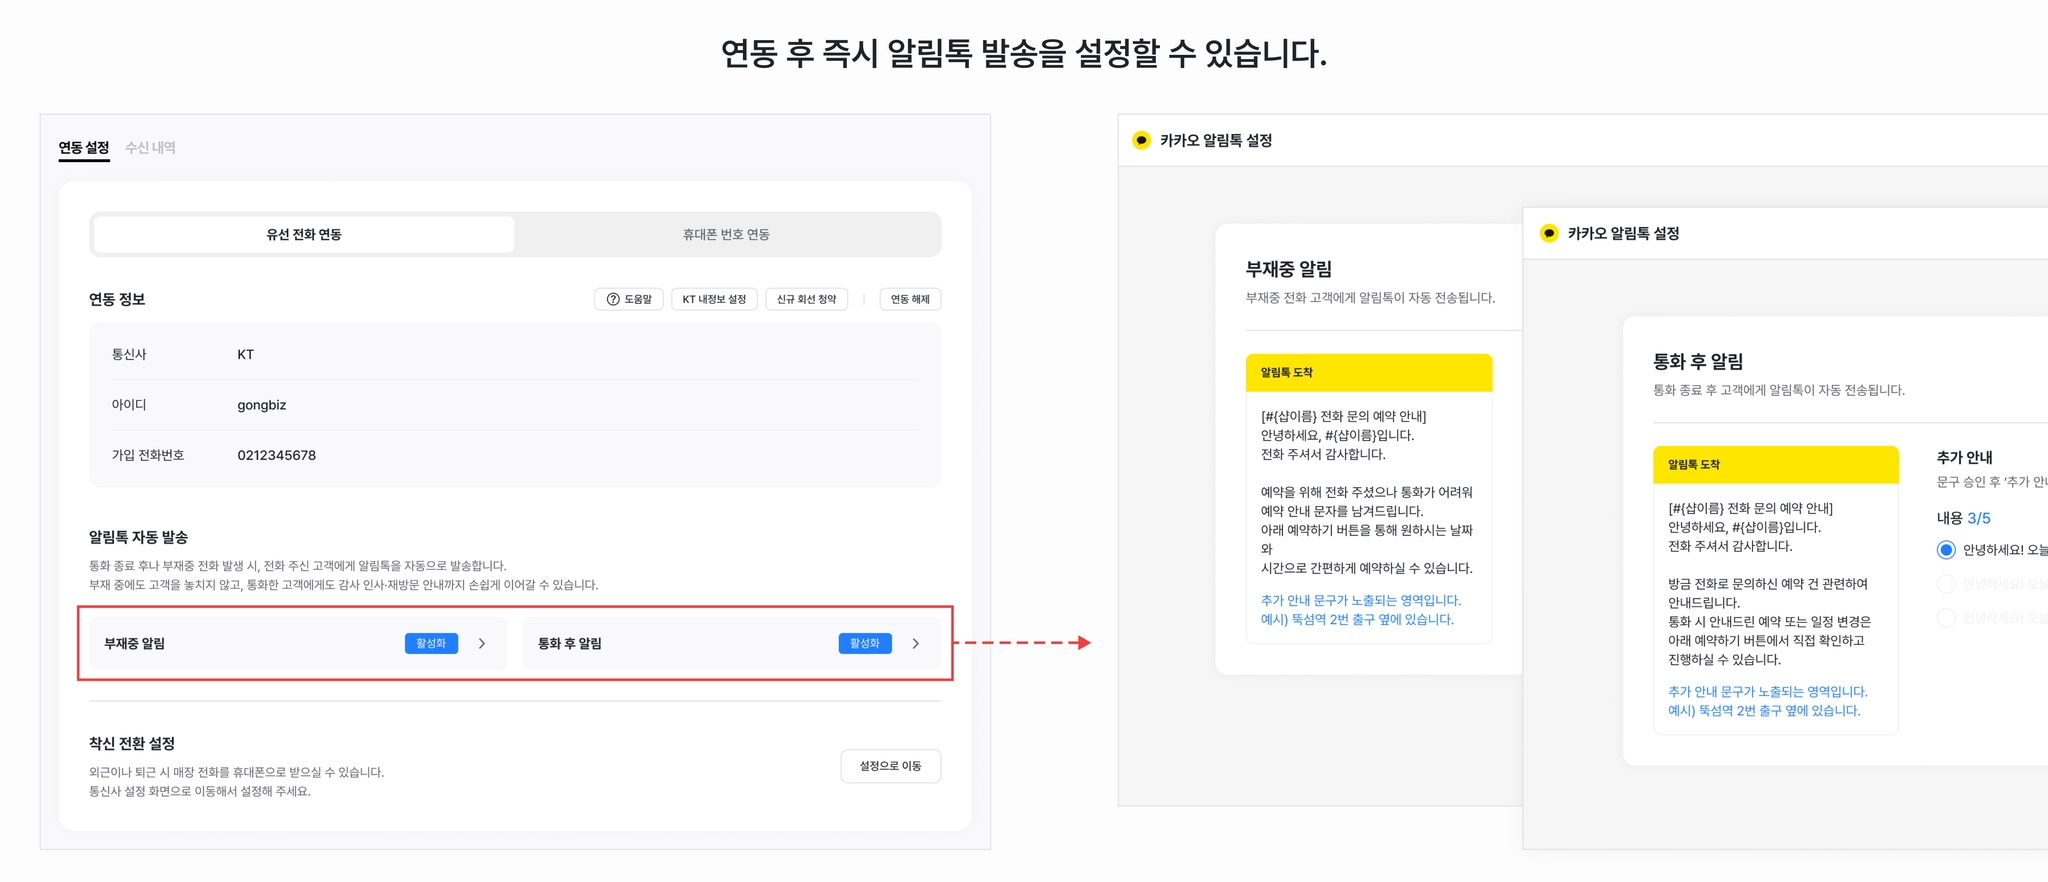Expand the 부재중 알림 row chevron
Viewport: 2048px width, 882px height.
pos(482,644)
